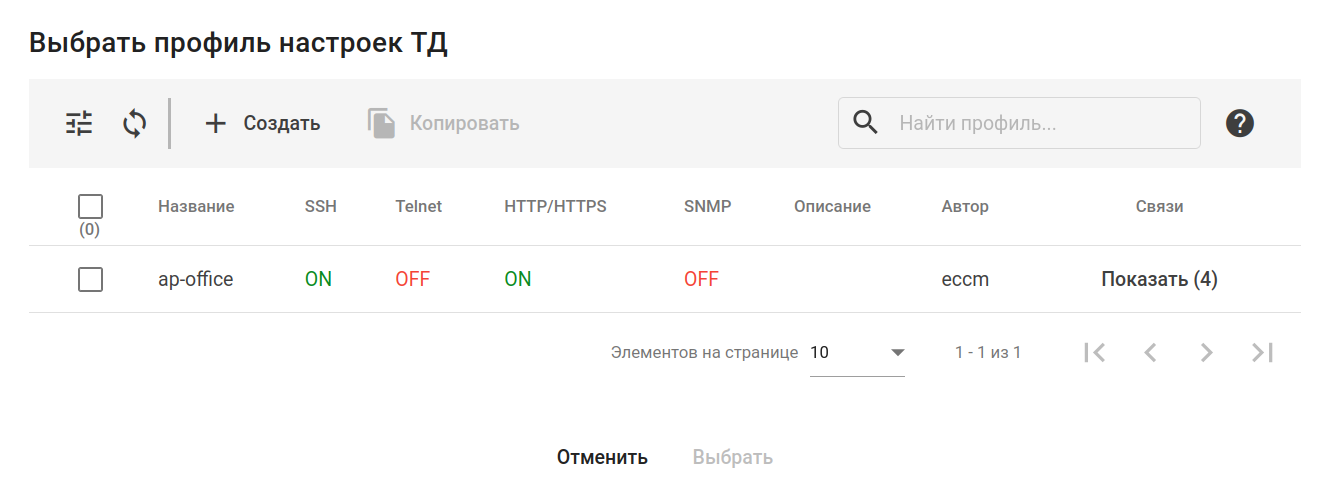Jump to last page of results
The width and height of the screenshot is (1334, 489).
(1262, 352)
